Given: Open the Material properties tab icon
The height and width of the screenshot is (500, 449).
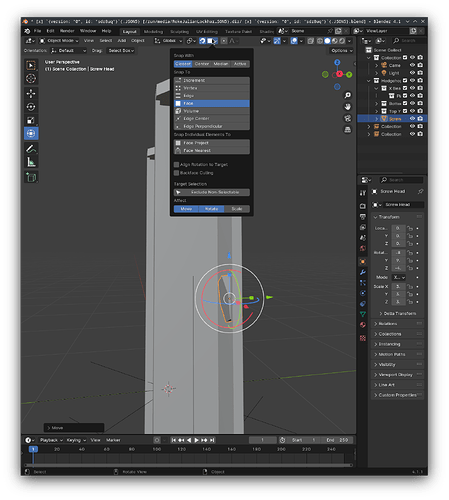Looking at the screenshot, I should [x=363, y=325].
